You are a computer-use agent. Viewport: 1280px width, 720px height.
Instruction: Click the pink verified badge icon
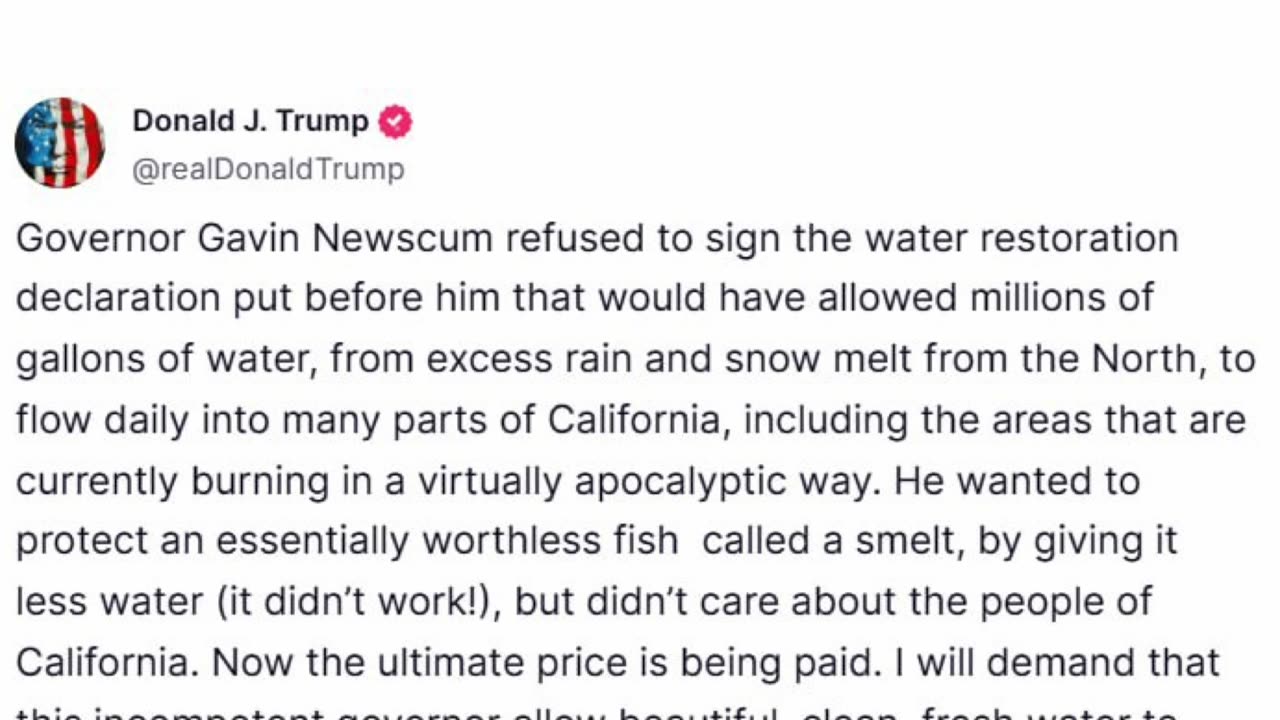coord(395,122)
